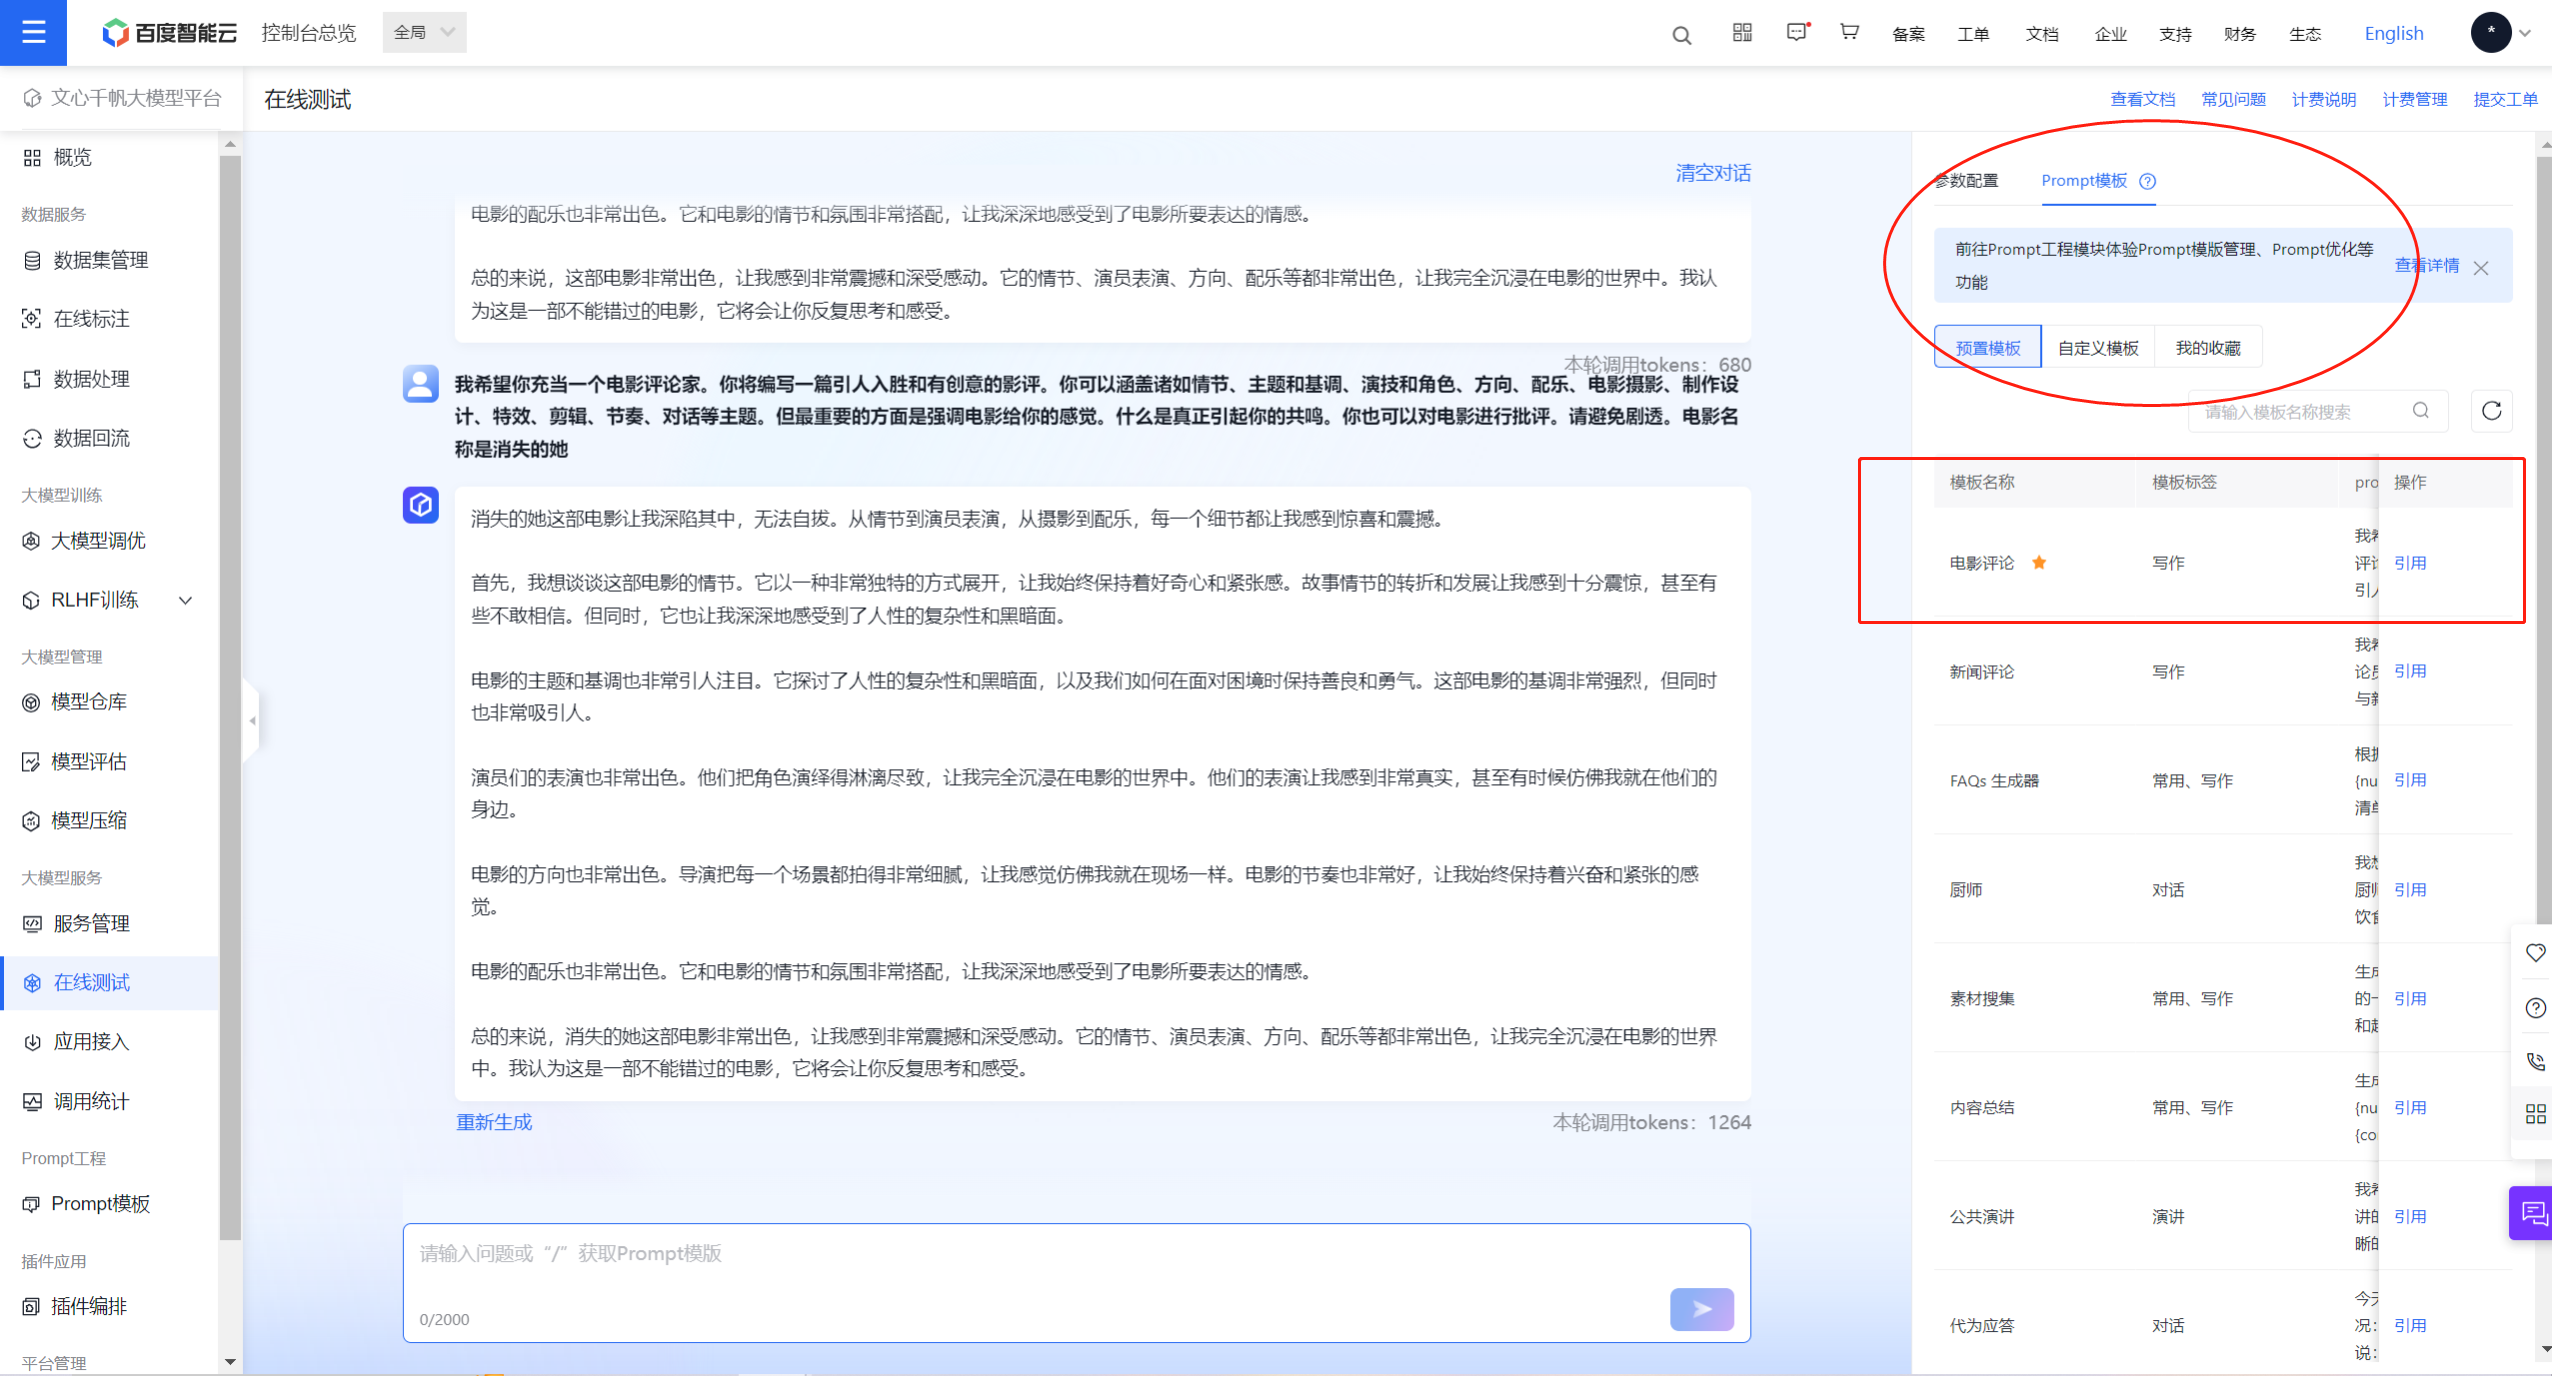The width and height of the screenshot is (2552, 1376).
Task: Open the 计费说明 link
Action: click(2324, 99)
